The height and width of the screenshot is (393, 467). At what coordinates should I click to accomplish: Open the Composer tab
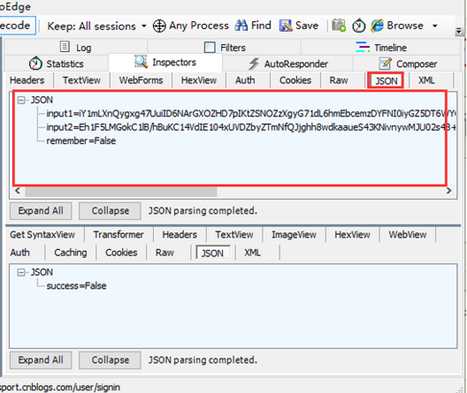pos(408,64)
